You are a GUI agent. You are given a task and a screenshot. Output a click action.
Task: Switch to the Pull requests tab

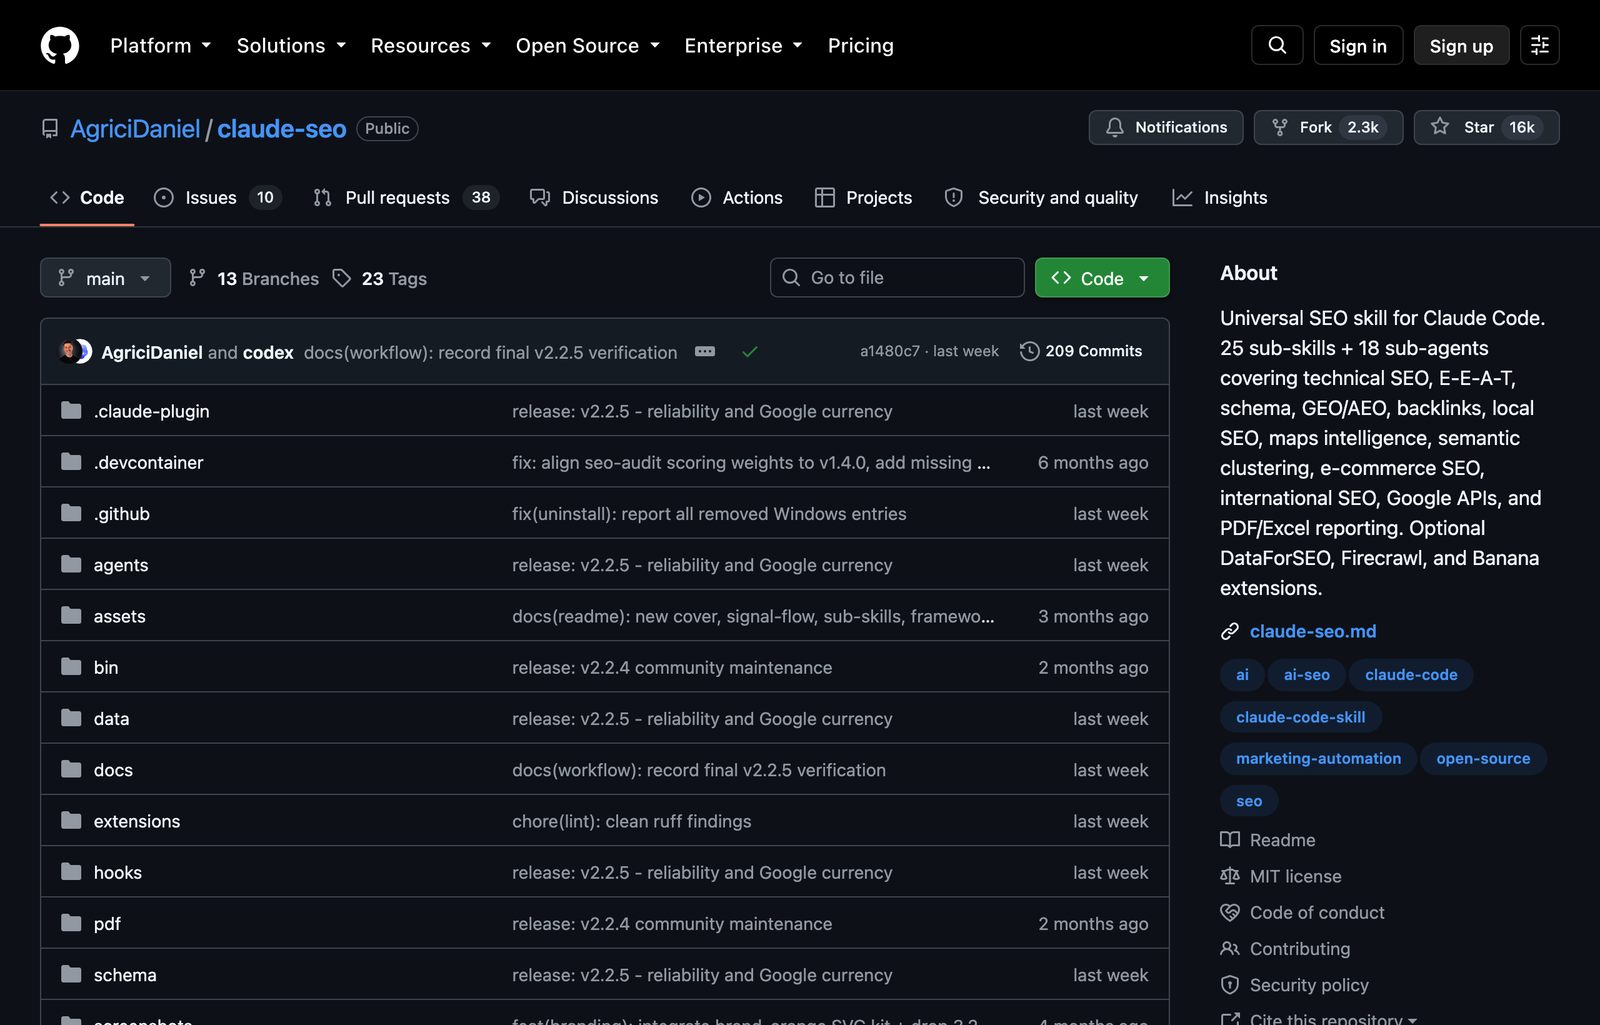[x=405, y=197]
